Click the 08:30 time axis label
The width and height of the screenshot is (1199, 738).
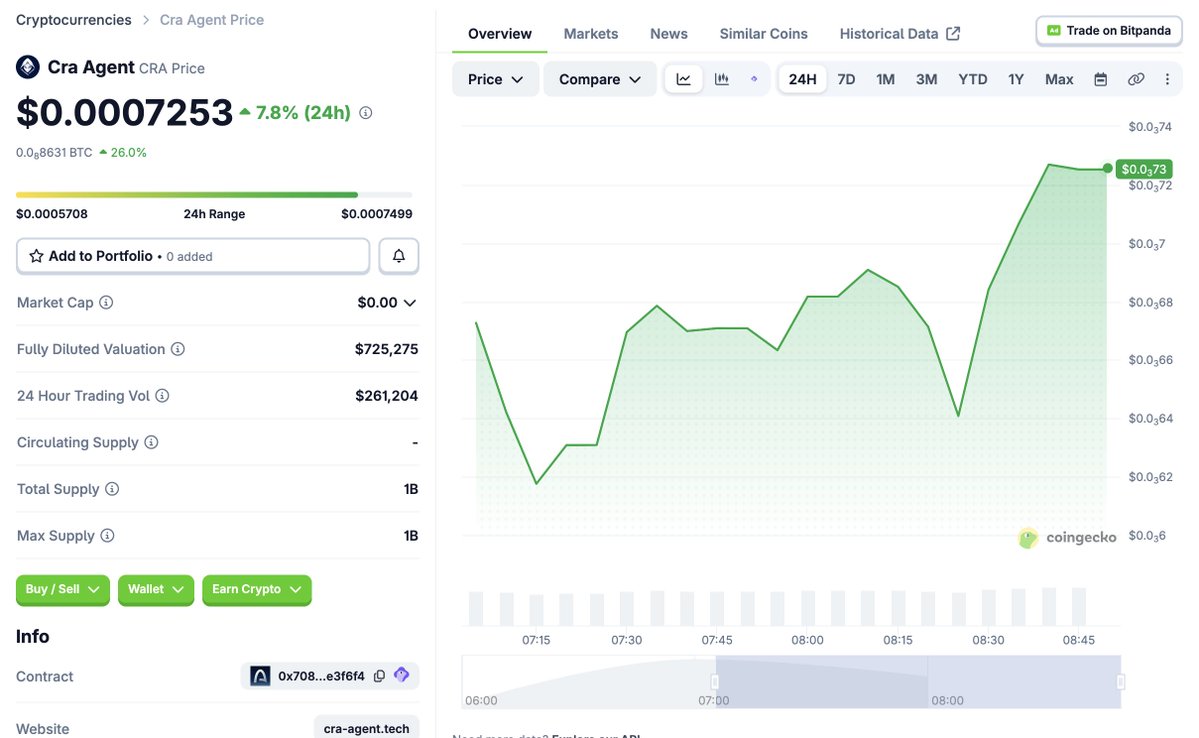pos(988,639)
